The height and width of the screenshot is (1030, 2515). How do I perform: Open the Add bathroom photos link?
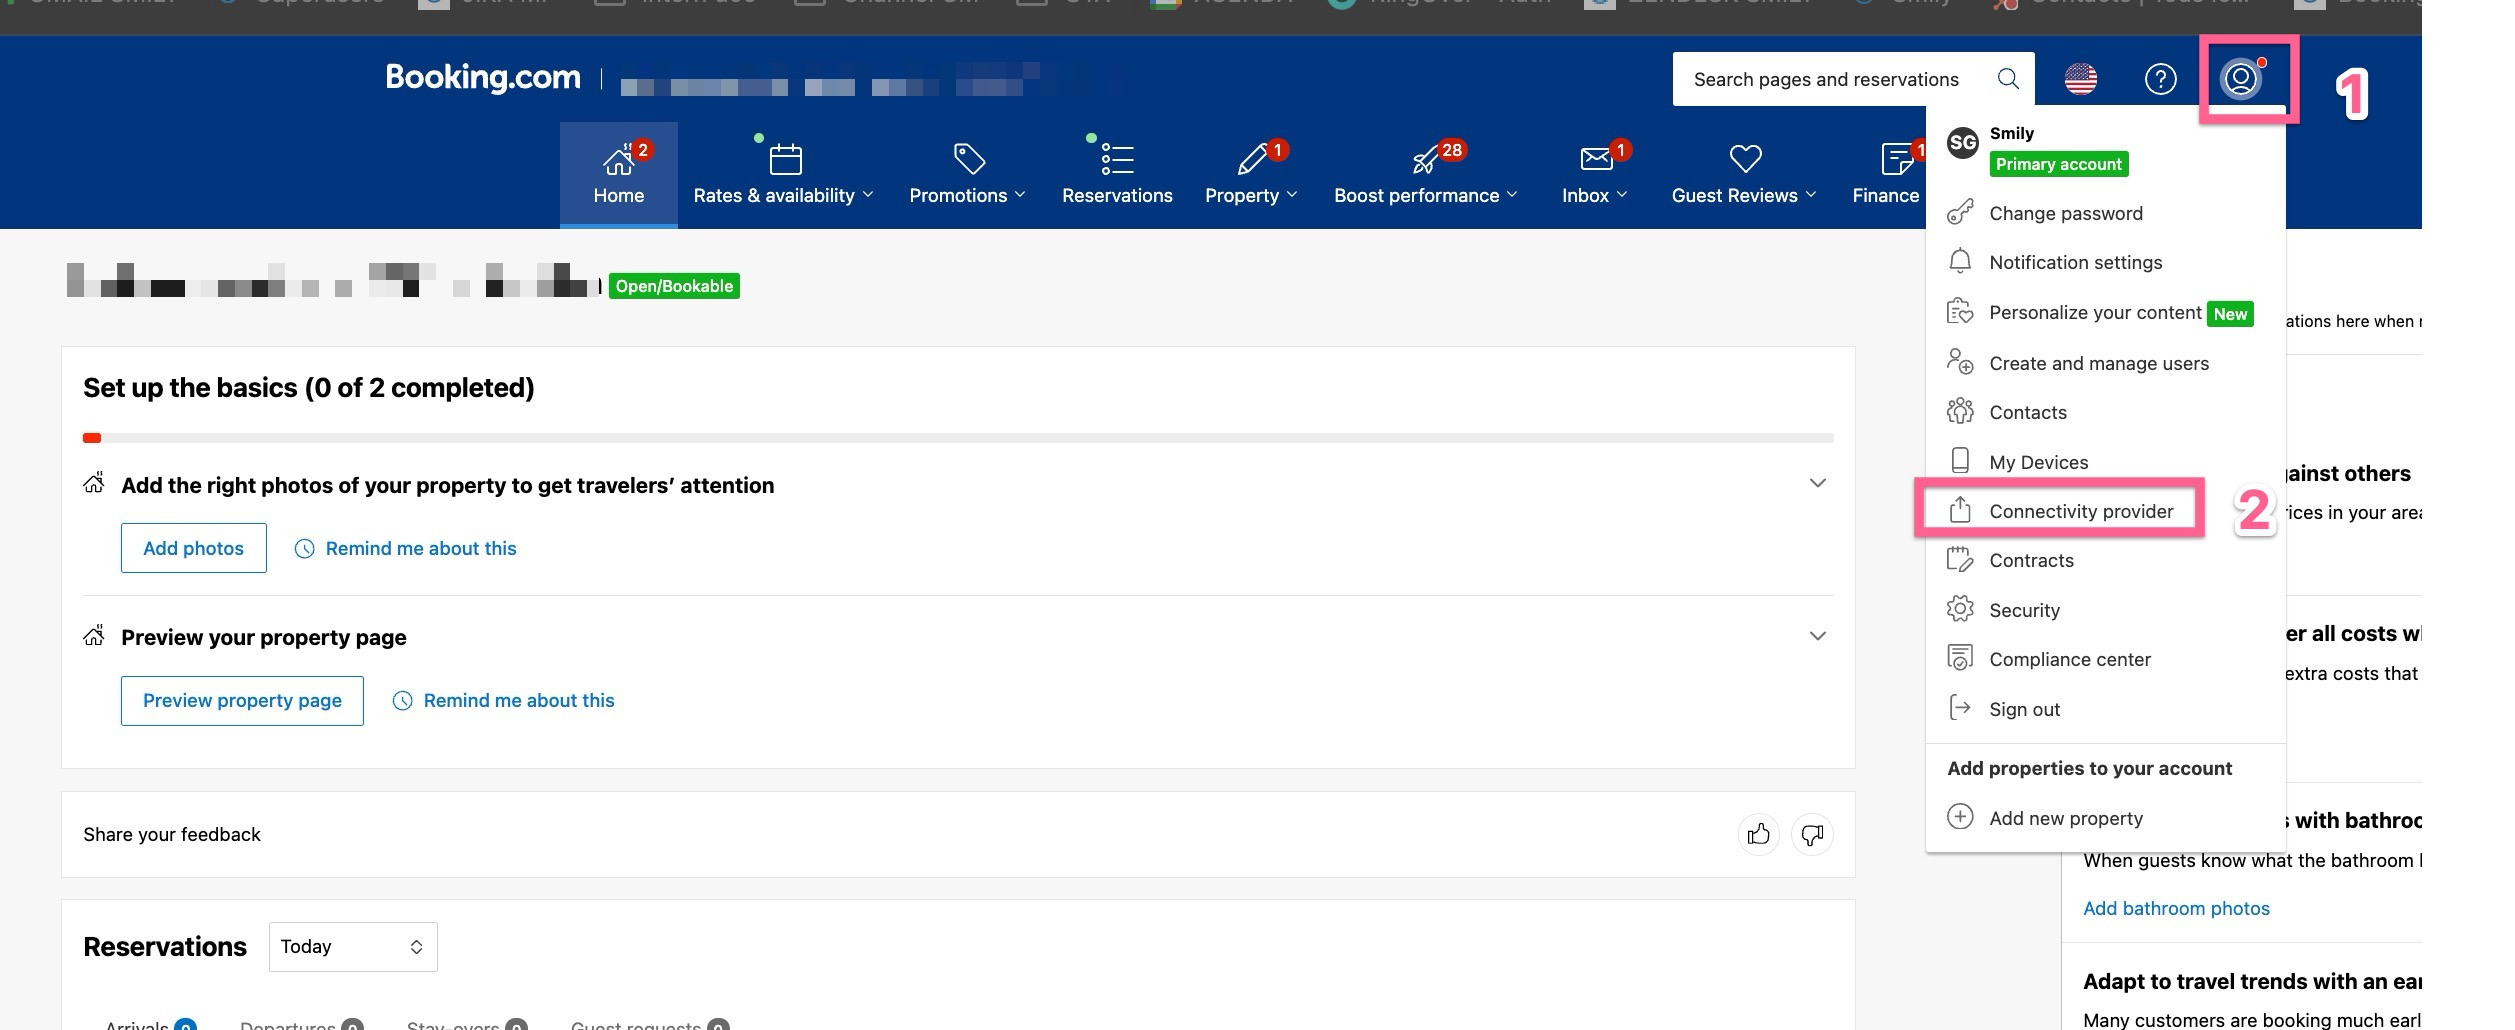coord(2176,908)
